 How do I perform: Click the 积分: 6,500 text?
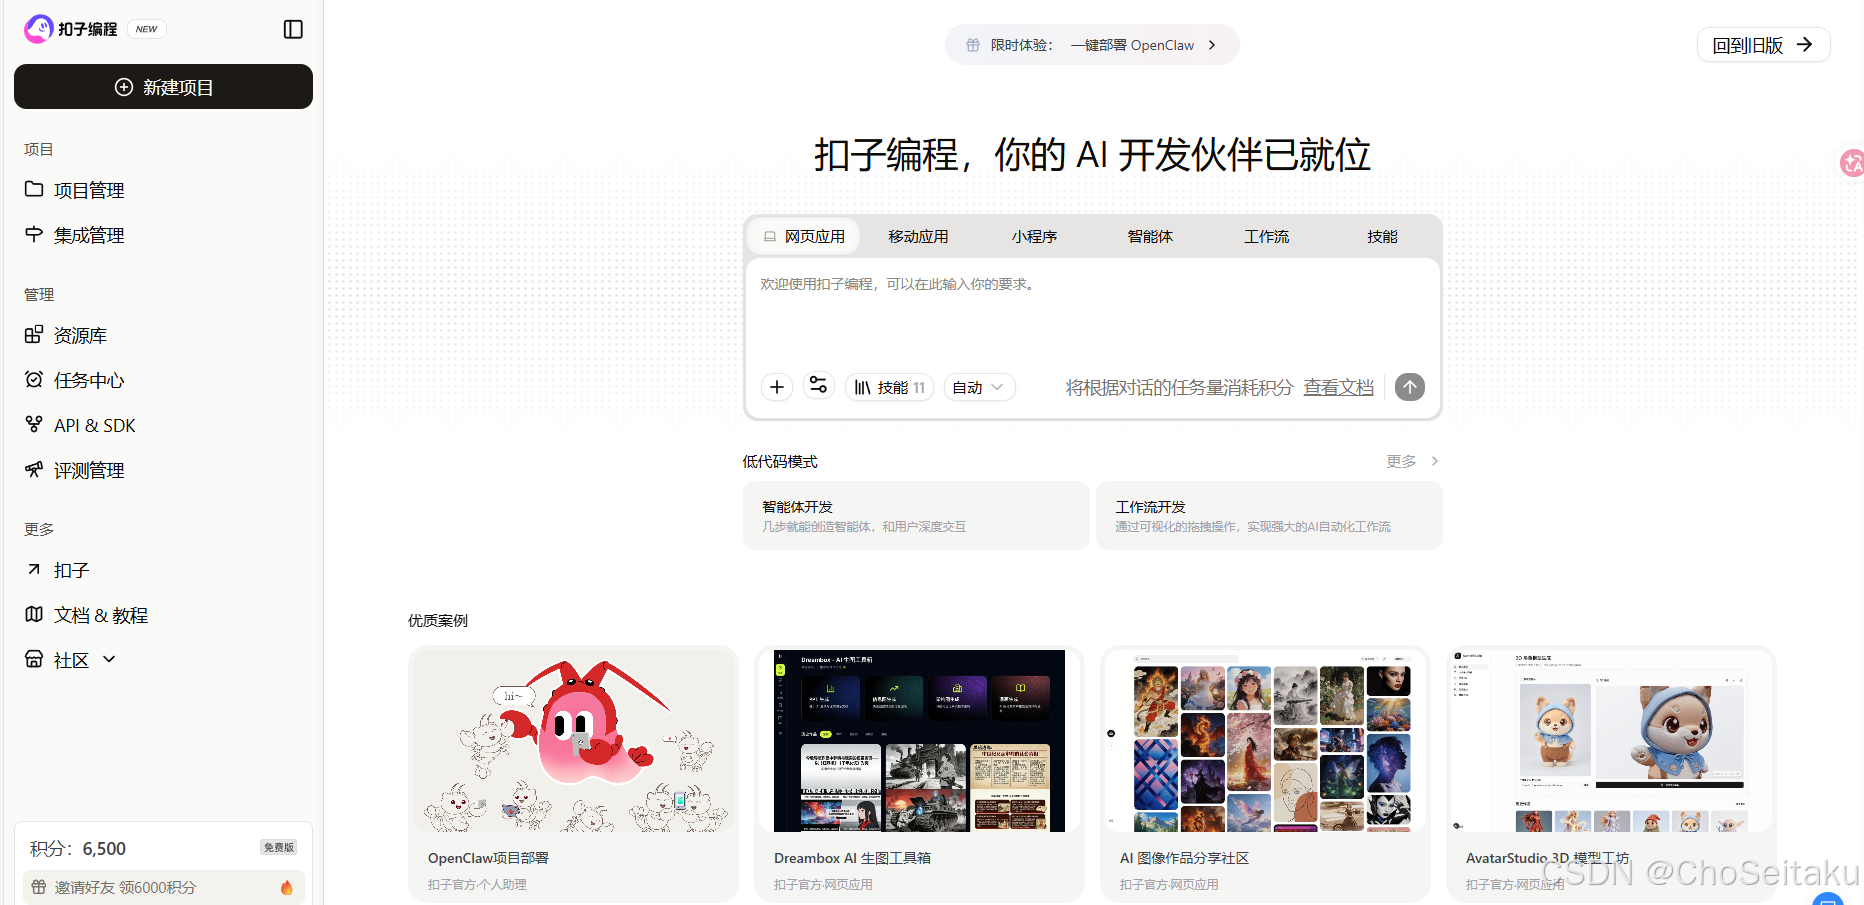point(78,849)
